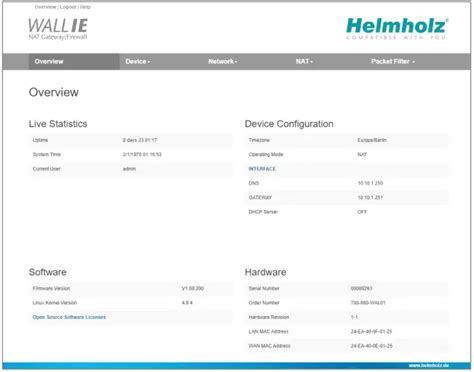The height and width of the screenshot is (372, 474).
Task: Click the Overview page heading
Action: coord(54,92)
